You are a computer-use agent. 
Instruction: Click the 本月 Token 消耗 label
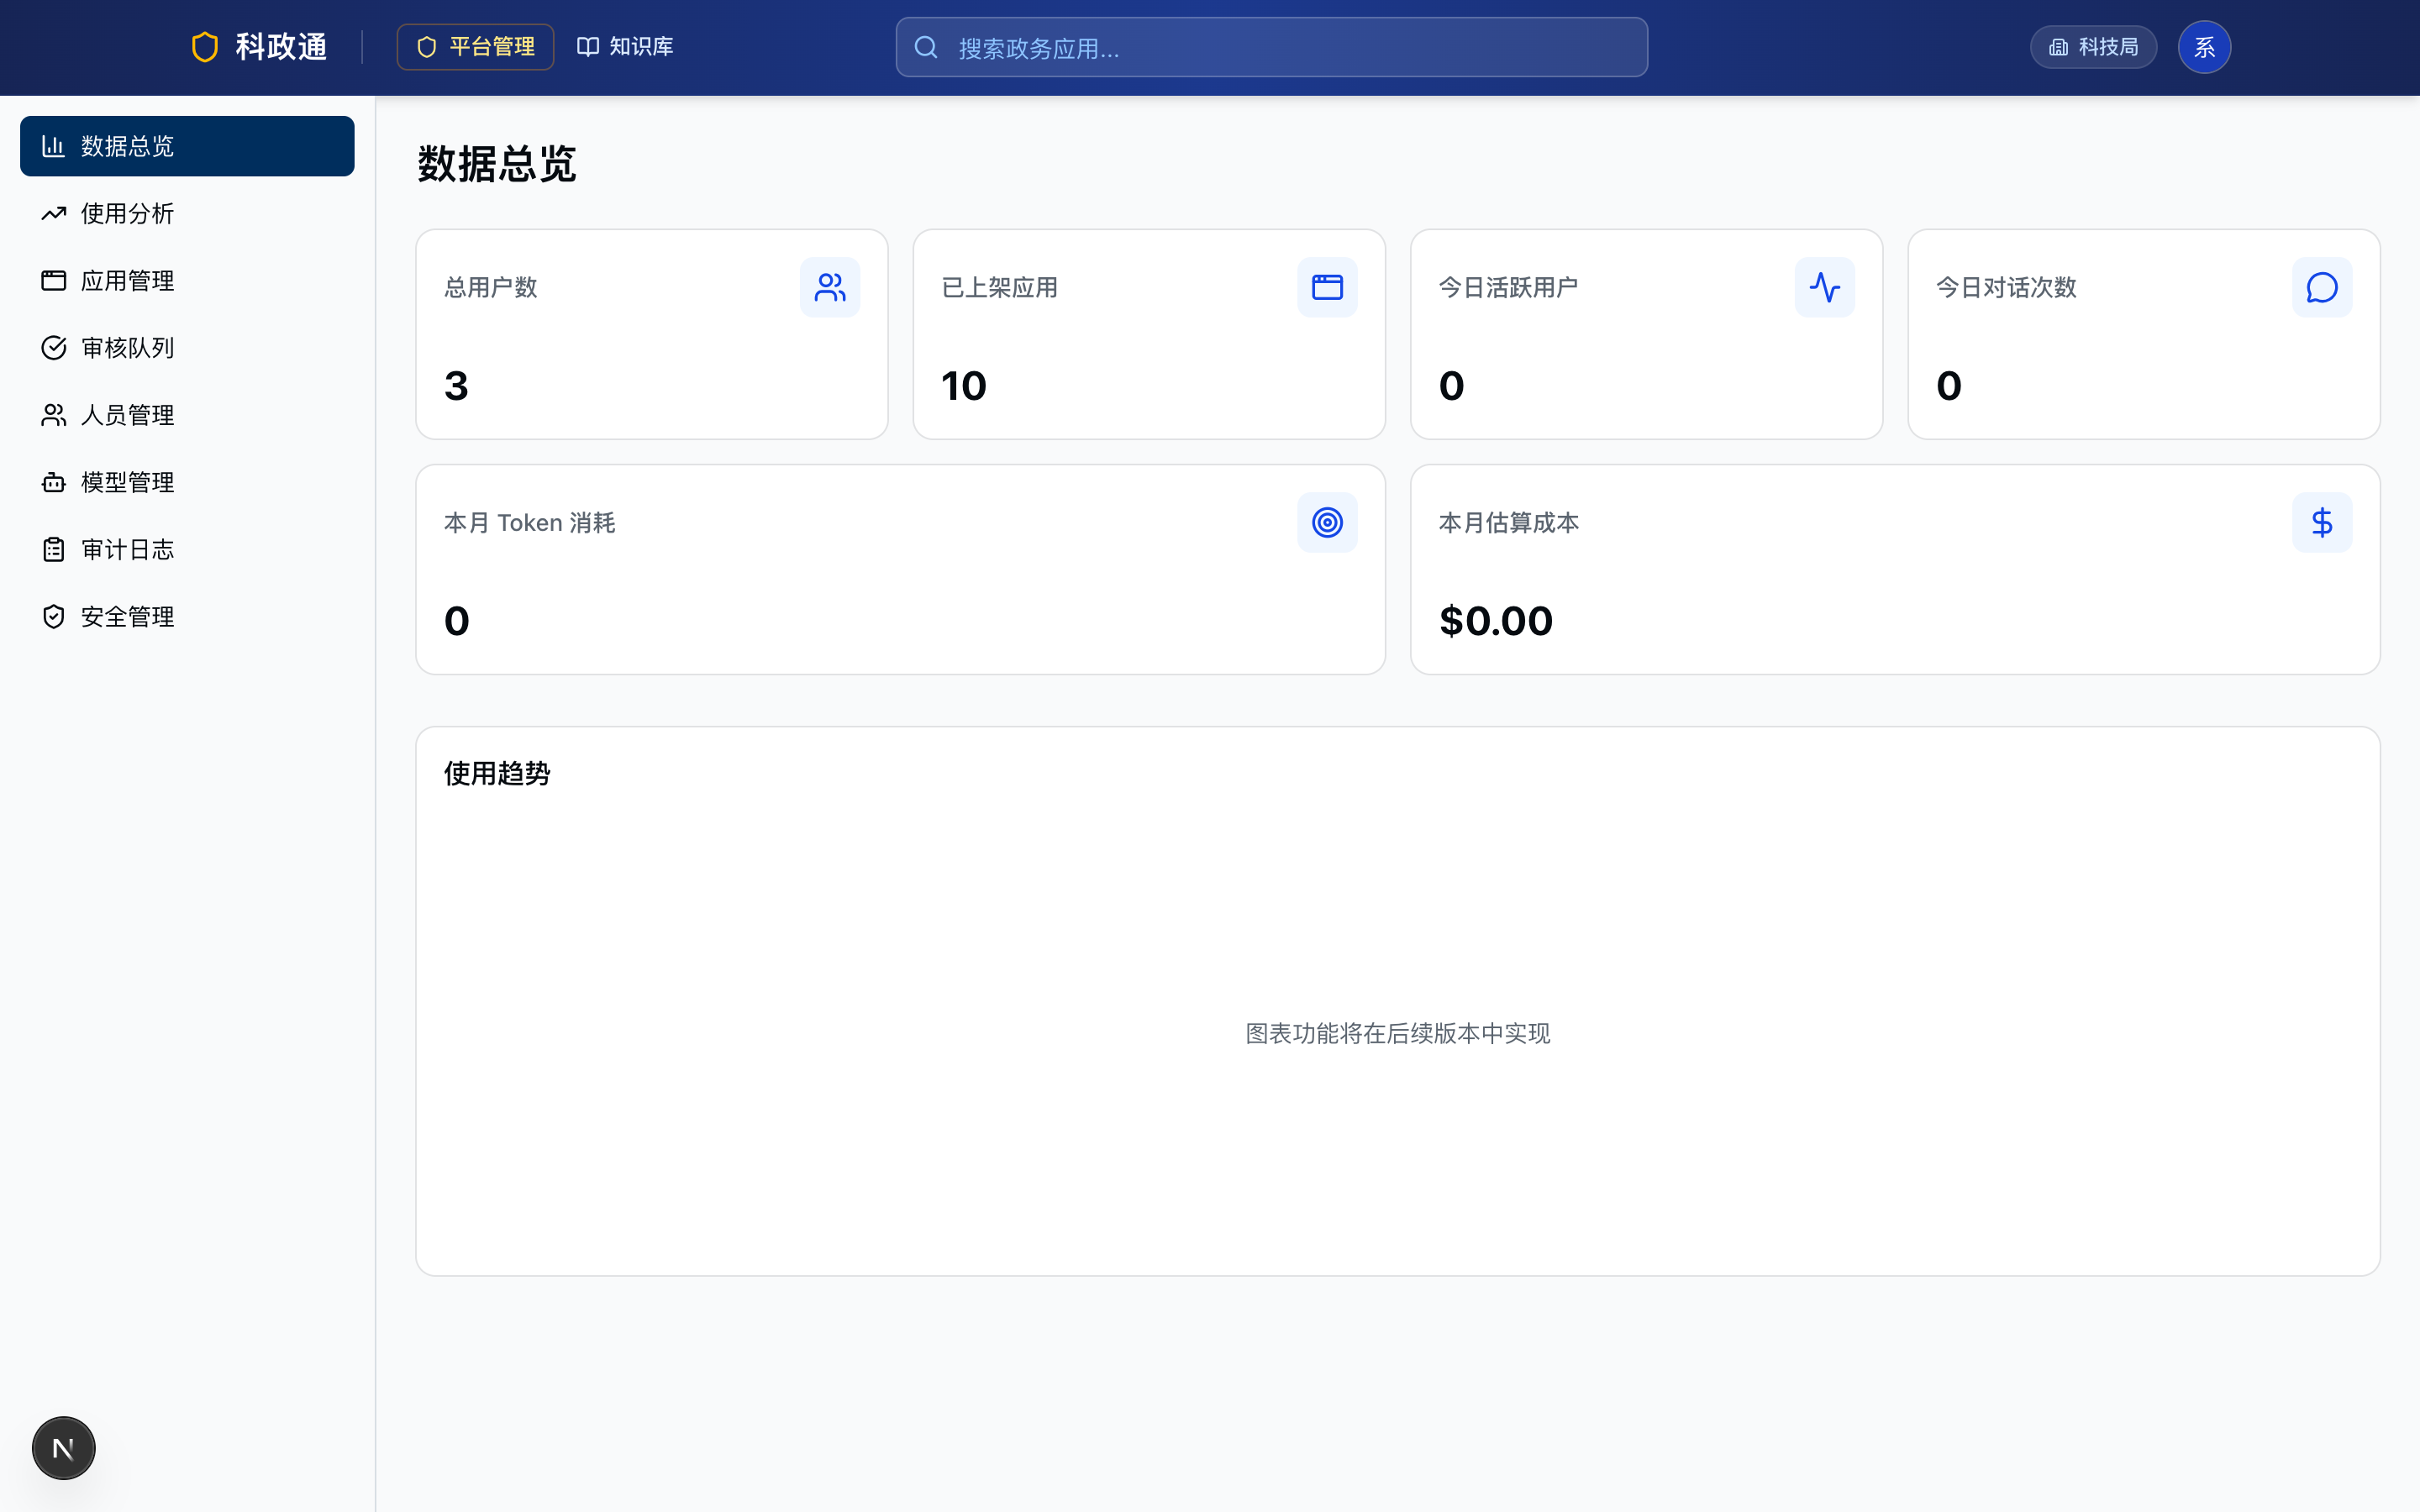tap(530, 523)
